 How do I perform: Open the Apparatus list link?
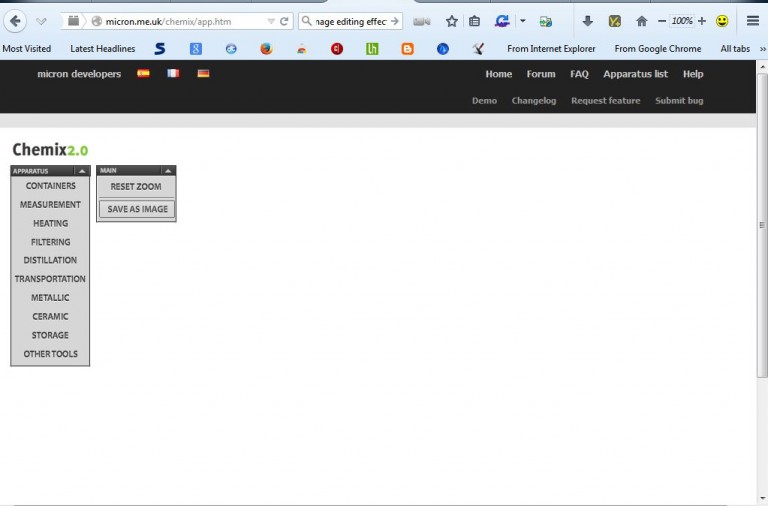pyautogui.click(x=635, y=74)
